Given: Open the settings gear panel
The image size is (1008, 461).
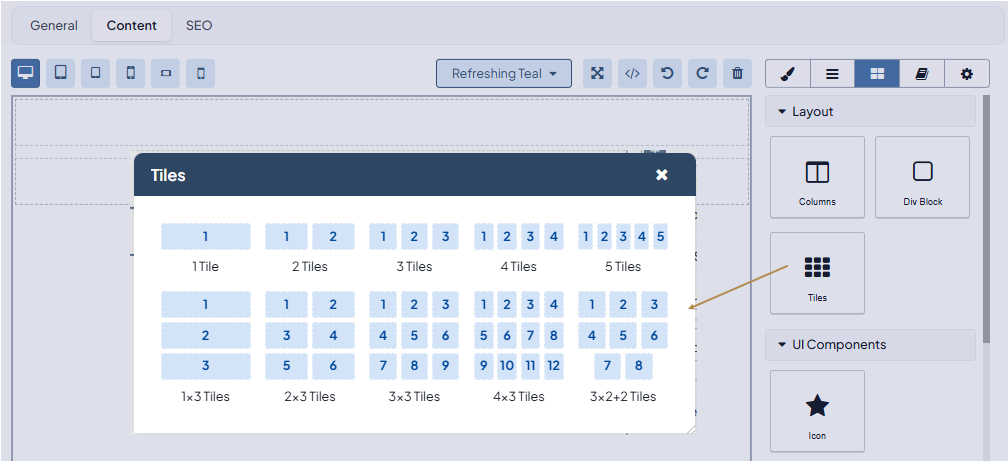Looking at the screenshot, I should tap(966, 74).
